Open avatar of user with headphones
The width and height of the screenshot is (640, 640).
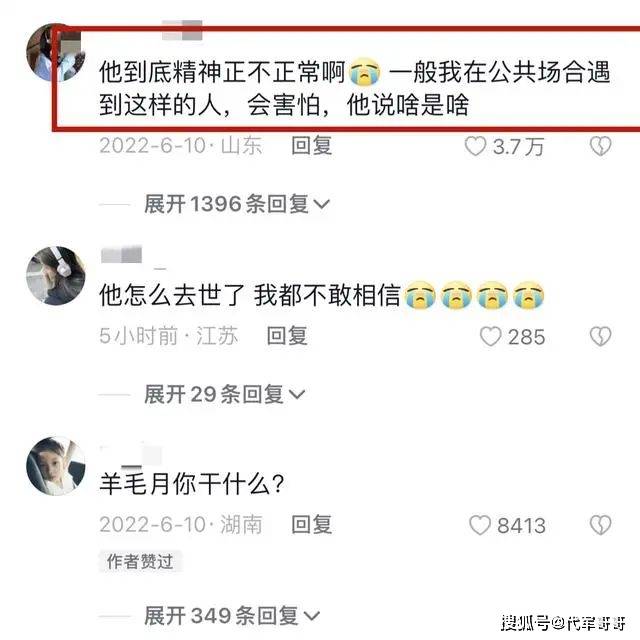(x=56, y=276)
